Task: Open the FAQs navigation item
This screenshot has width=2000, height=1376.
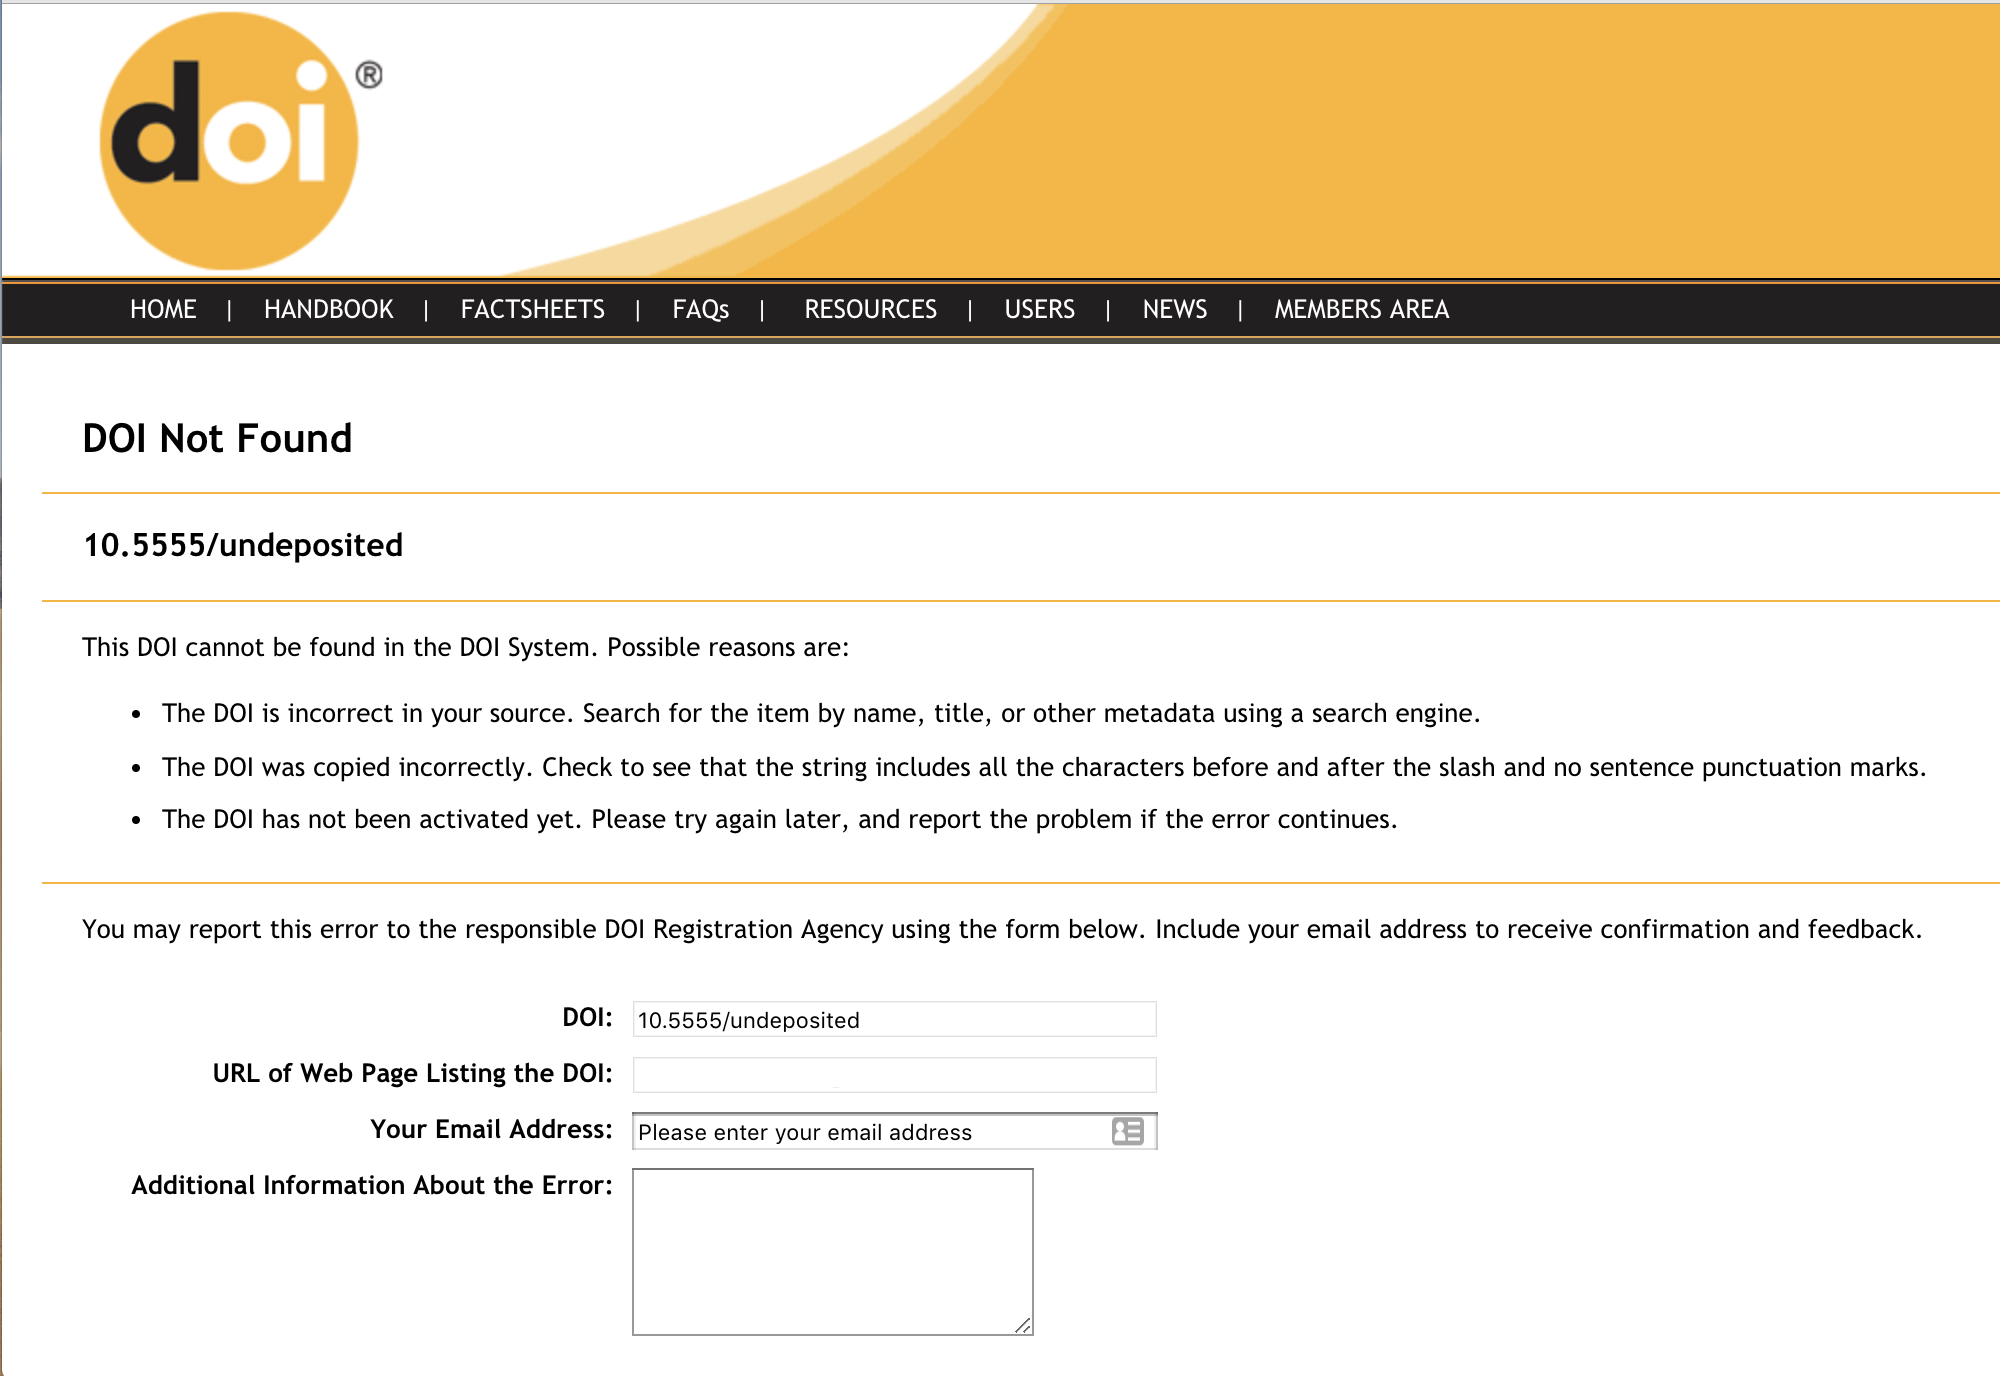Action: [700, 310]
